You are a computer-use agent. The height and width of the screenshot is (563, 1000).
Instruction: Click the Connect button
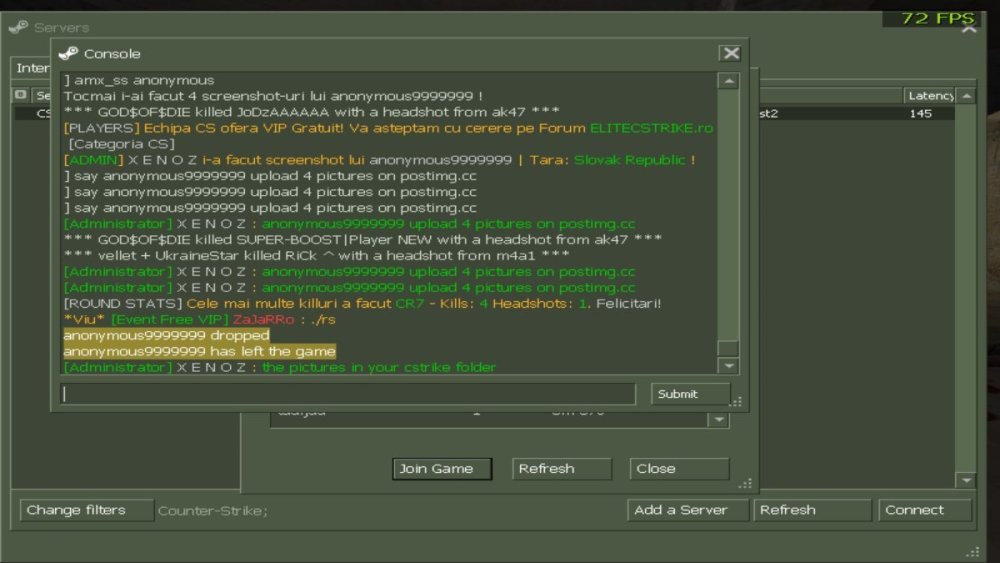925,510
